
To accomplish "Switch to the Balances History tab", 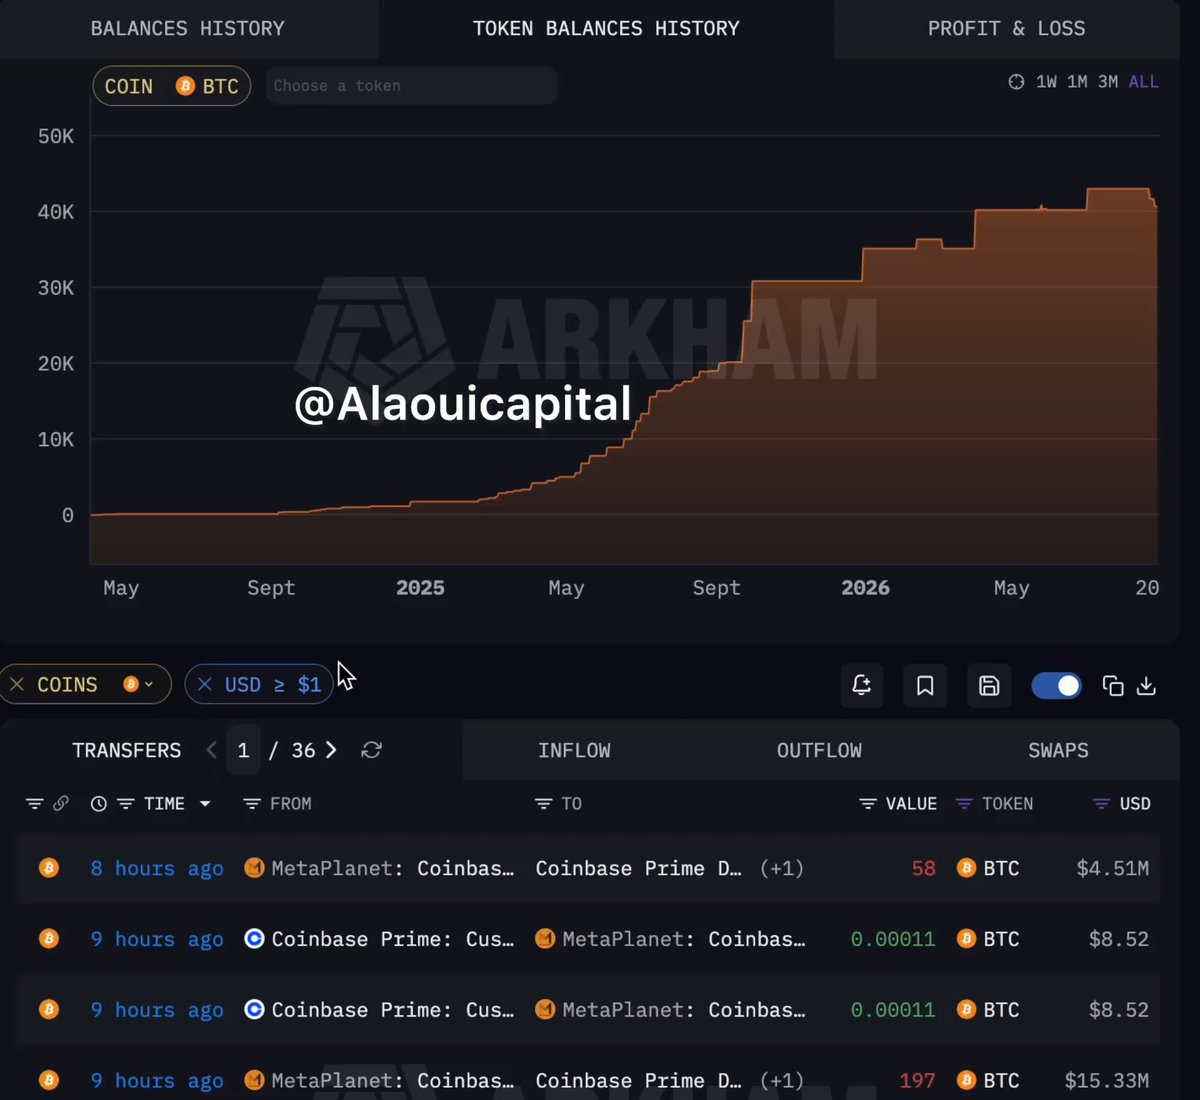I will 188,28.
